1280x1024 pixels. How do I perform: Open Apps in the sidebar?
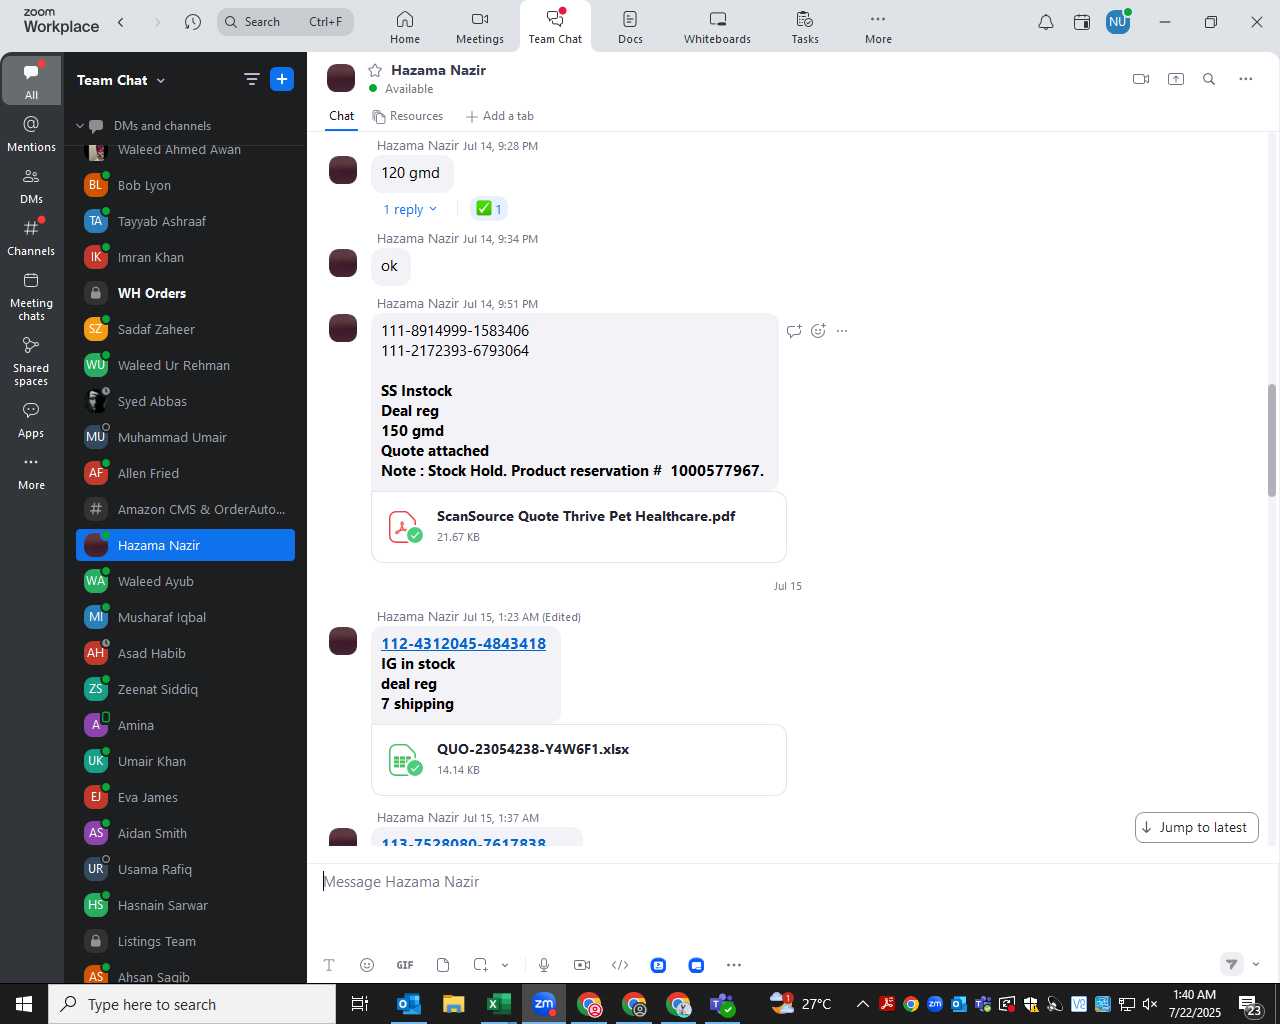click(x=31, y=420)
